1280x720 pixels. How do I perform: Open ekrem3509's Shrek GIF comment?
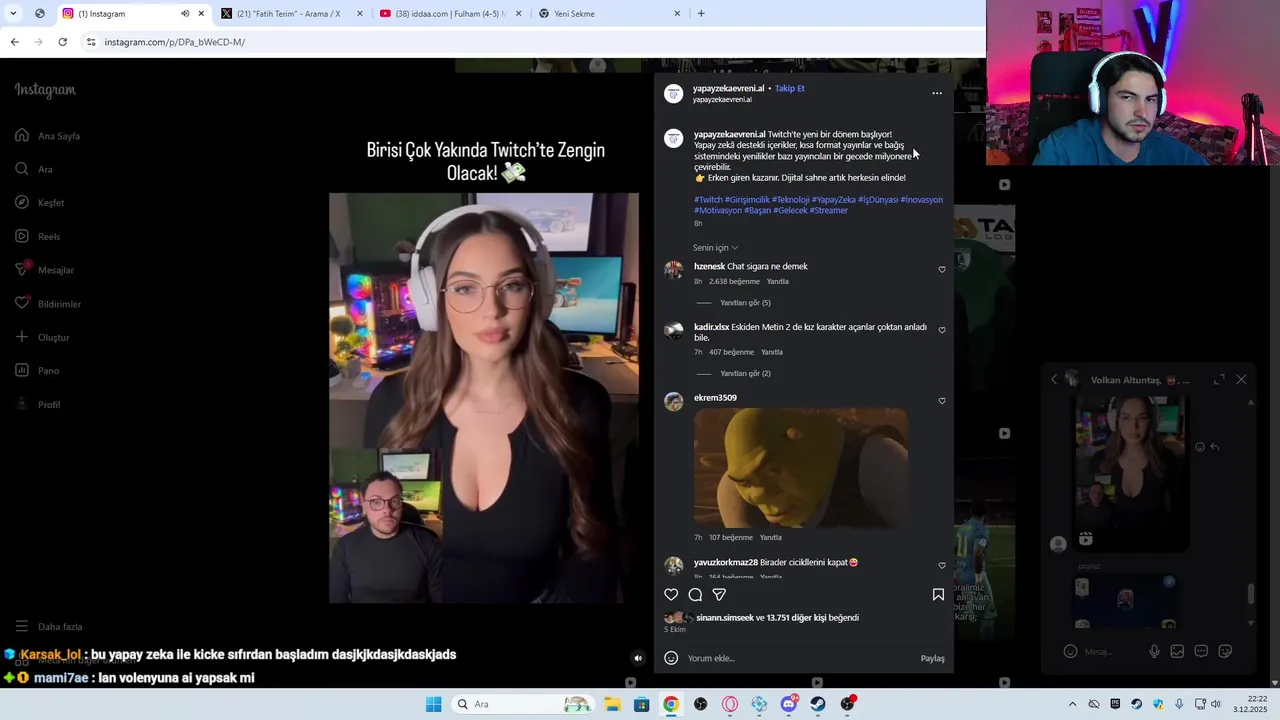pyautogui.click(x=801, y=468)
